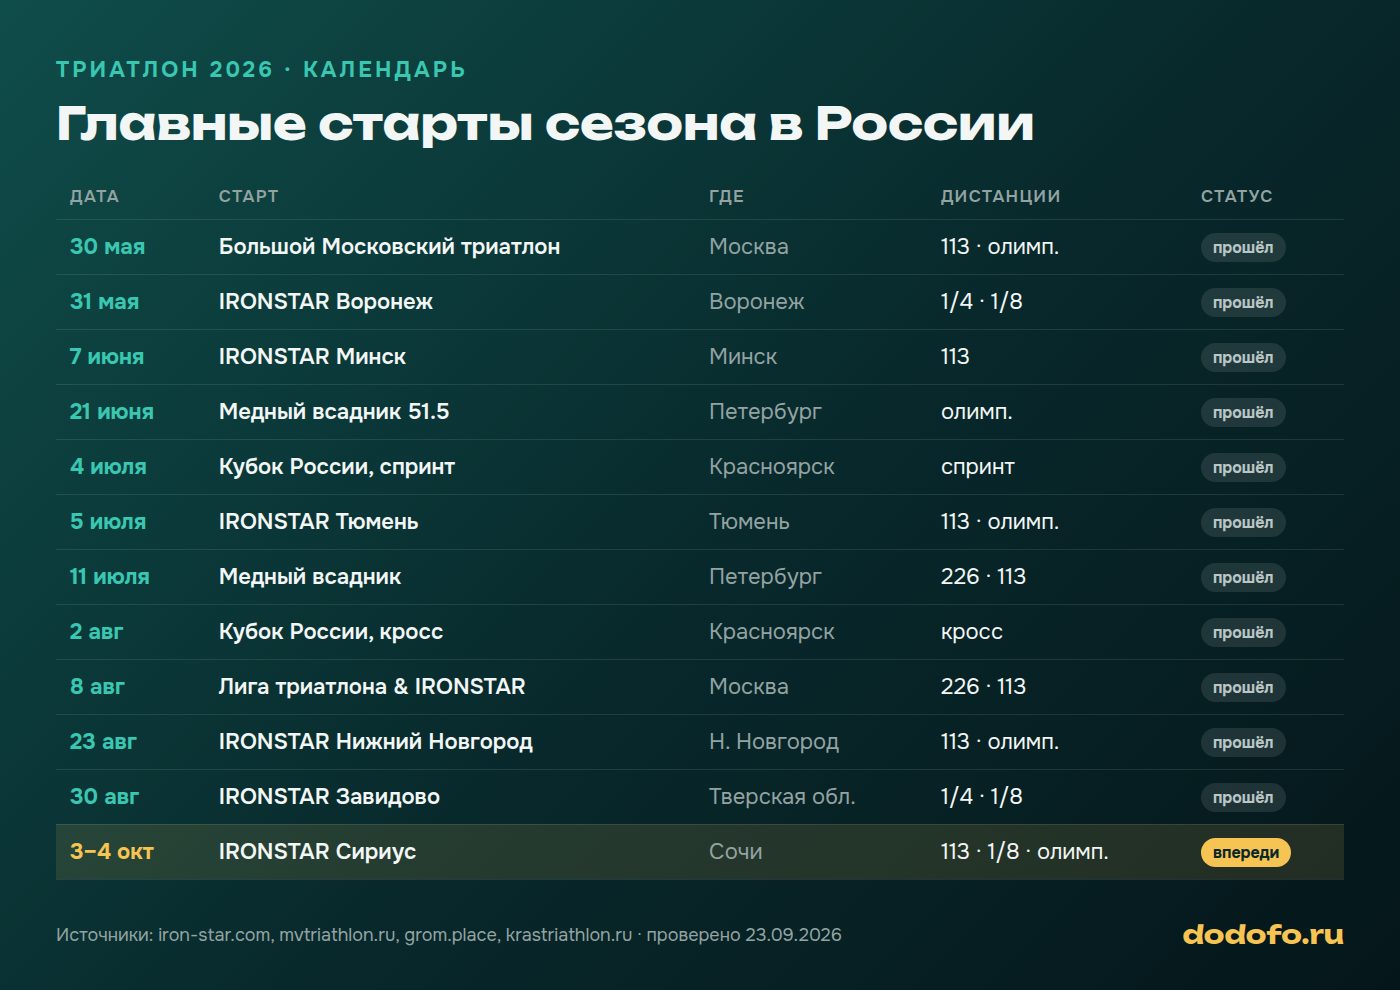Screen dimensions: 1400x990
Task: Click the 'СТАРТ' column header
Action: (248, 196)
